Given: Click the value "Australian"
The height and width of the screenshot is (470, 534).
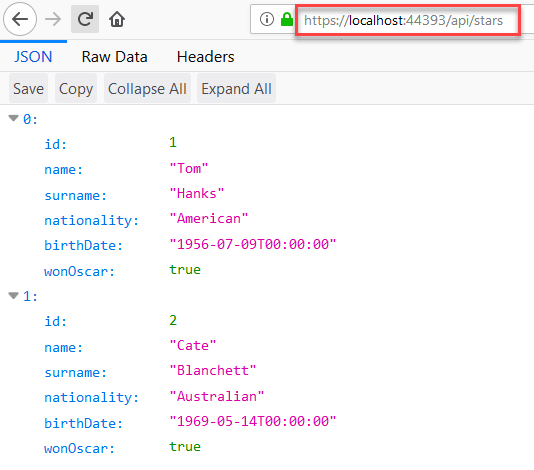Looking at the screenshot, I should [217, 396].
